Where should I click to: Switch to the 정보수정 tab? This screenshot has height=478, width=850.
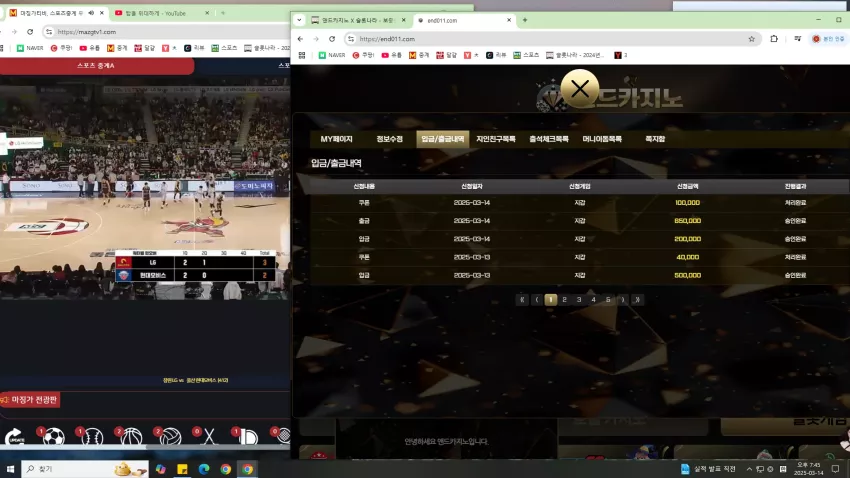point(389,139)
